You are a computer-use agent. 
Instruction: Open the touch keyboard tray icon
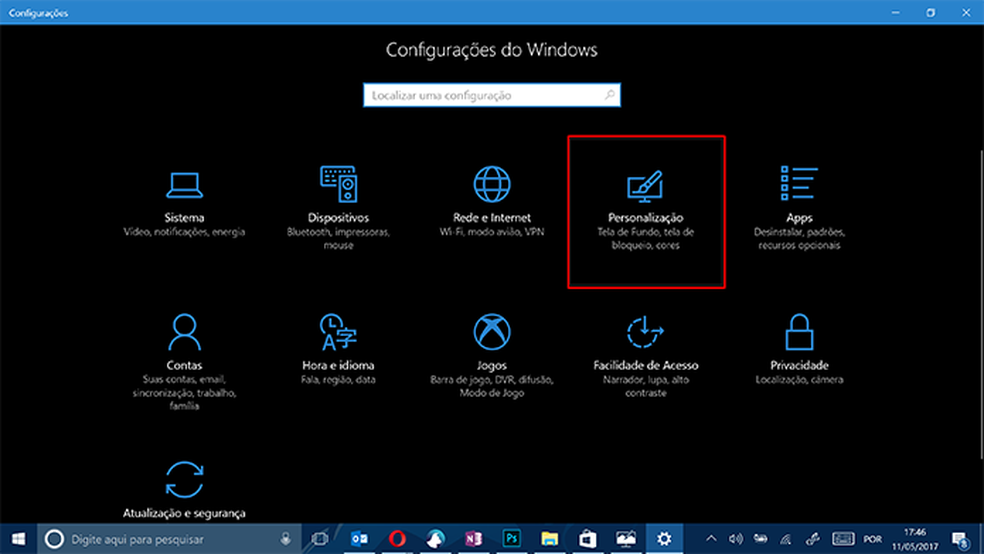843,539
